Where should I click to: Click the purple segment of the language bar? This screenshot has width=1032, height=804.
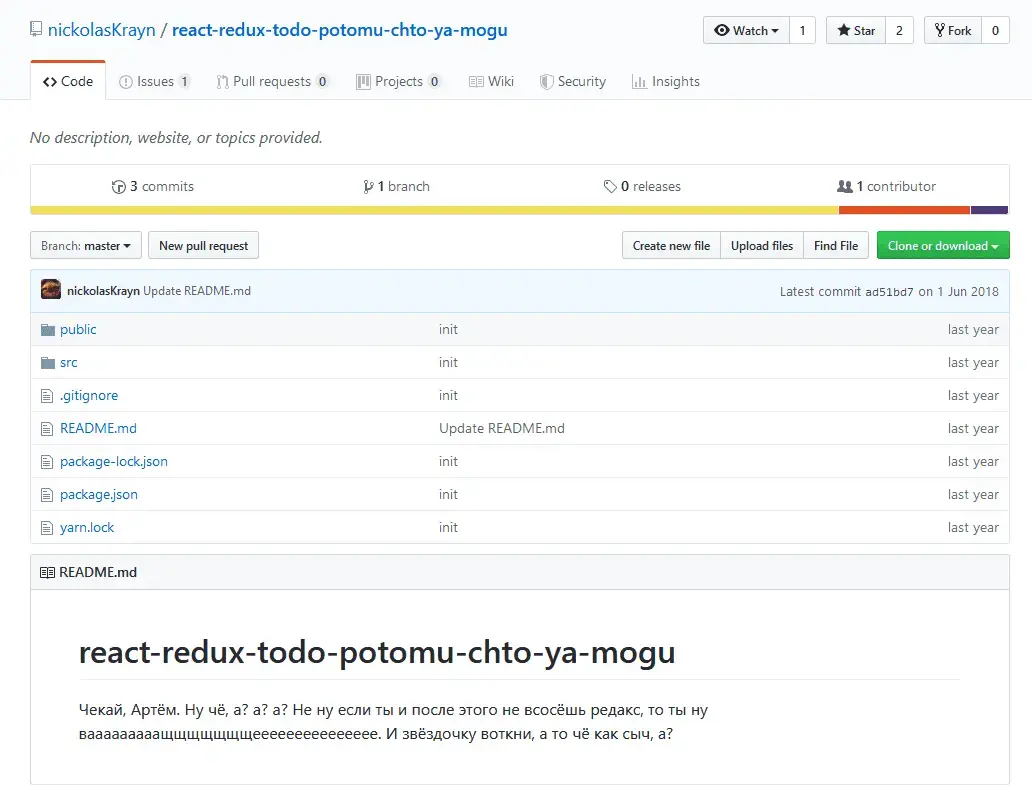[x=990, y=211]
